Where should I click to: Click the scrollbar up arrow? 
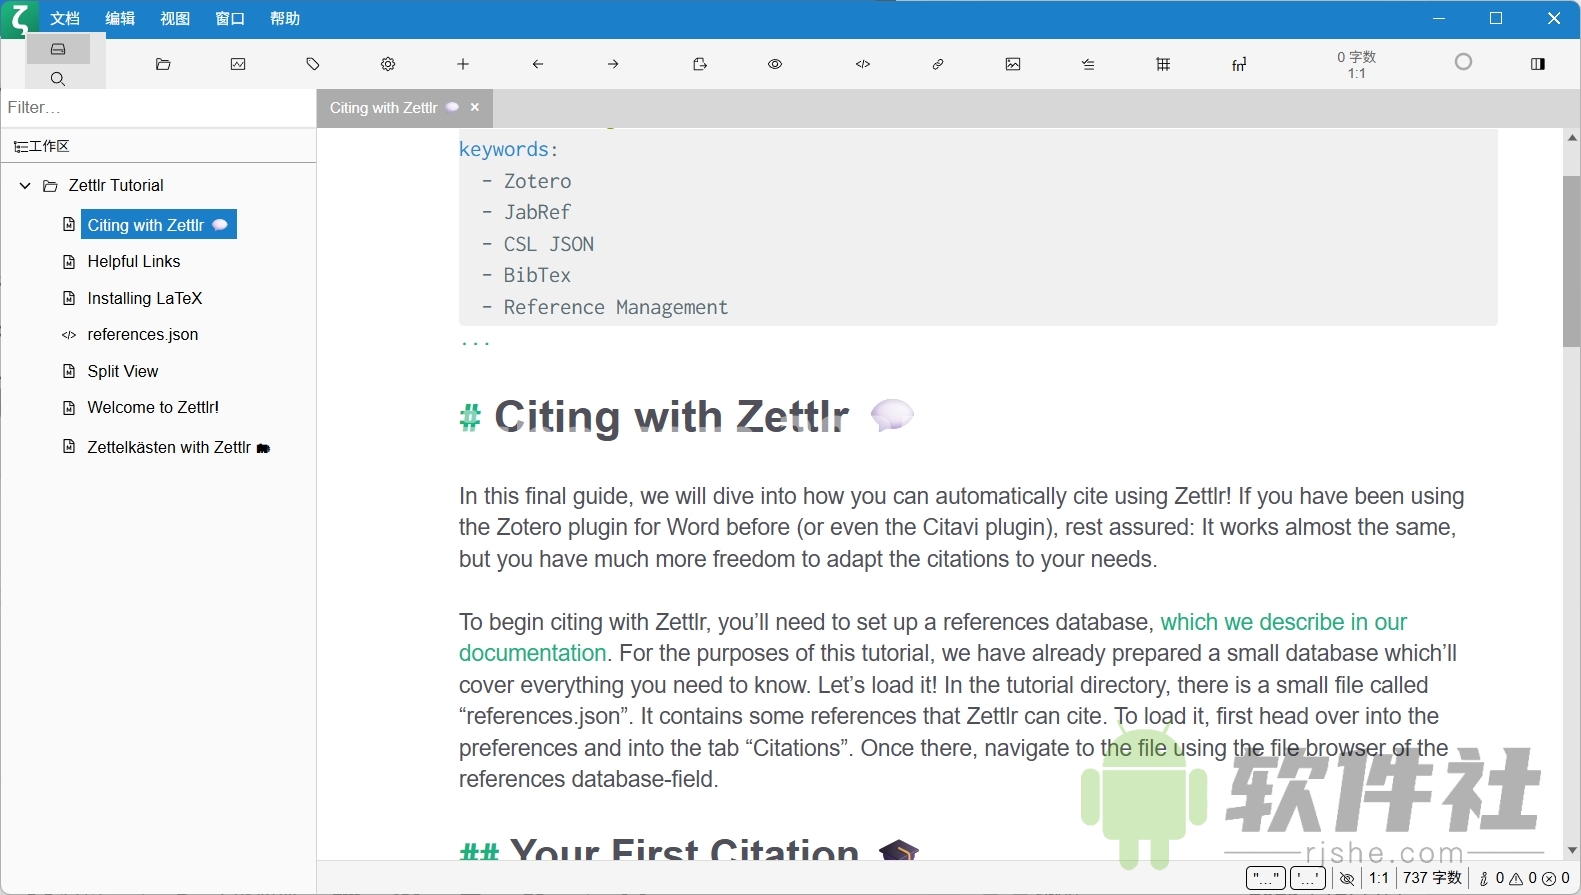tap(1572, 137)
